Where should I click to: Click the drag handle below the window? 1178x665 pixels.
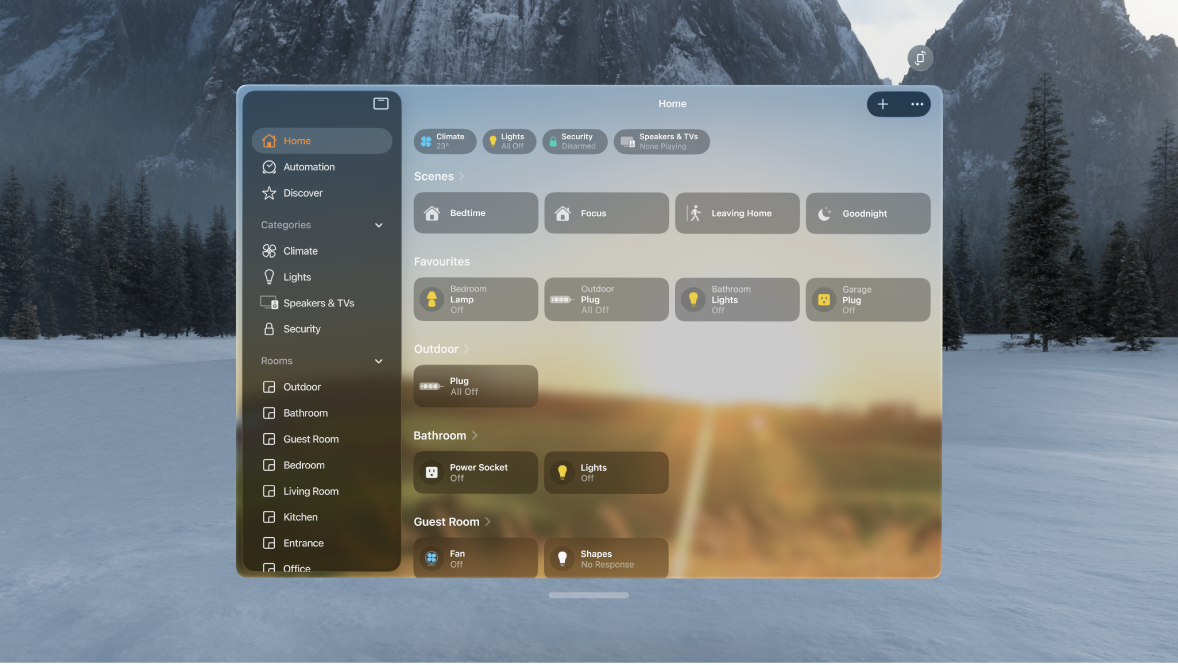[588, 594]
